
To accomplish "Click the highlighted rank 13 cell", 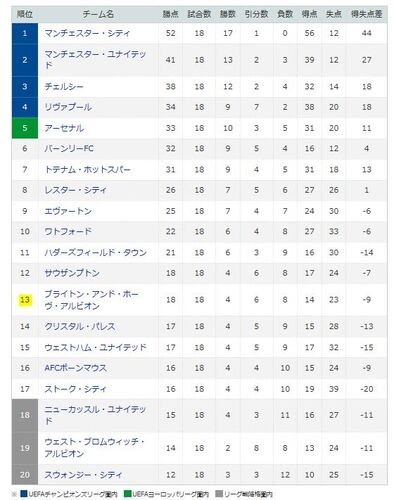I will [25, 300].
